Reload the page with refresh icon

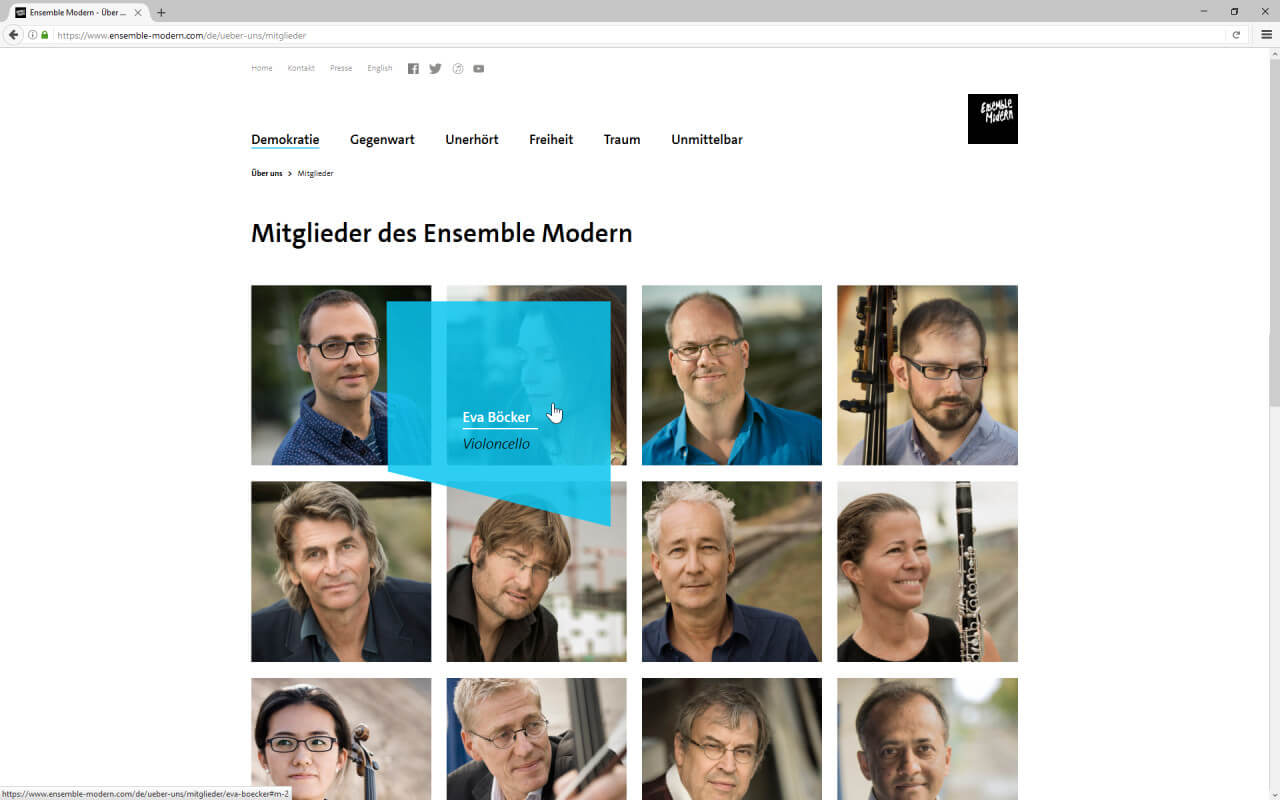1236,35
